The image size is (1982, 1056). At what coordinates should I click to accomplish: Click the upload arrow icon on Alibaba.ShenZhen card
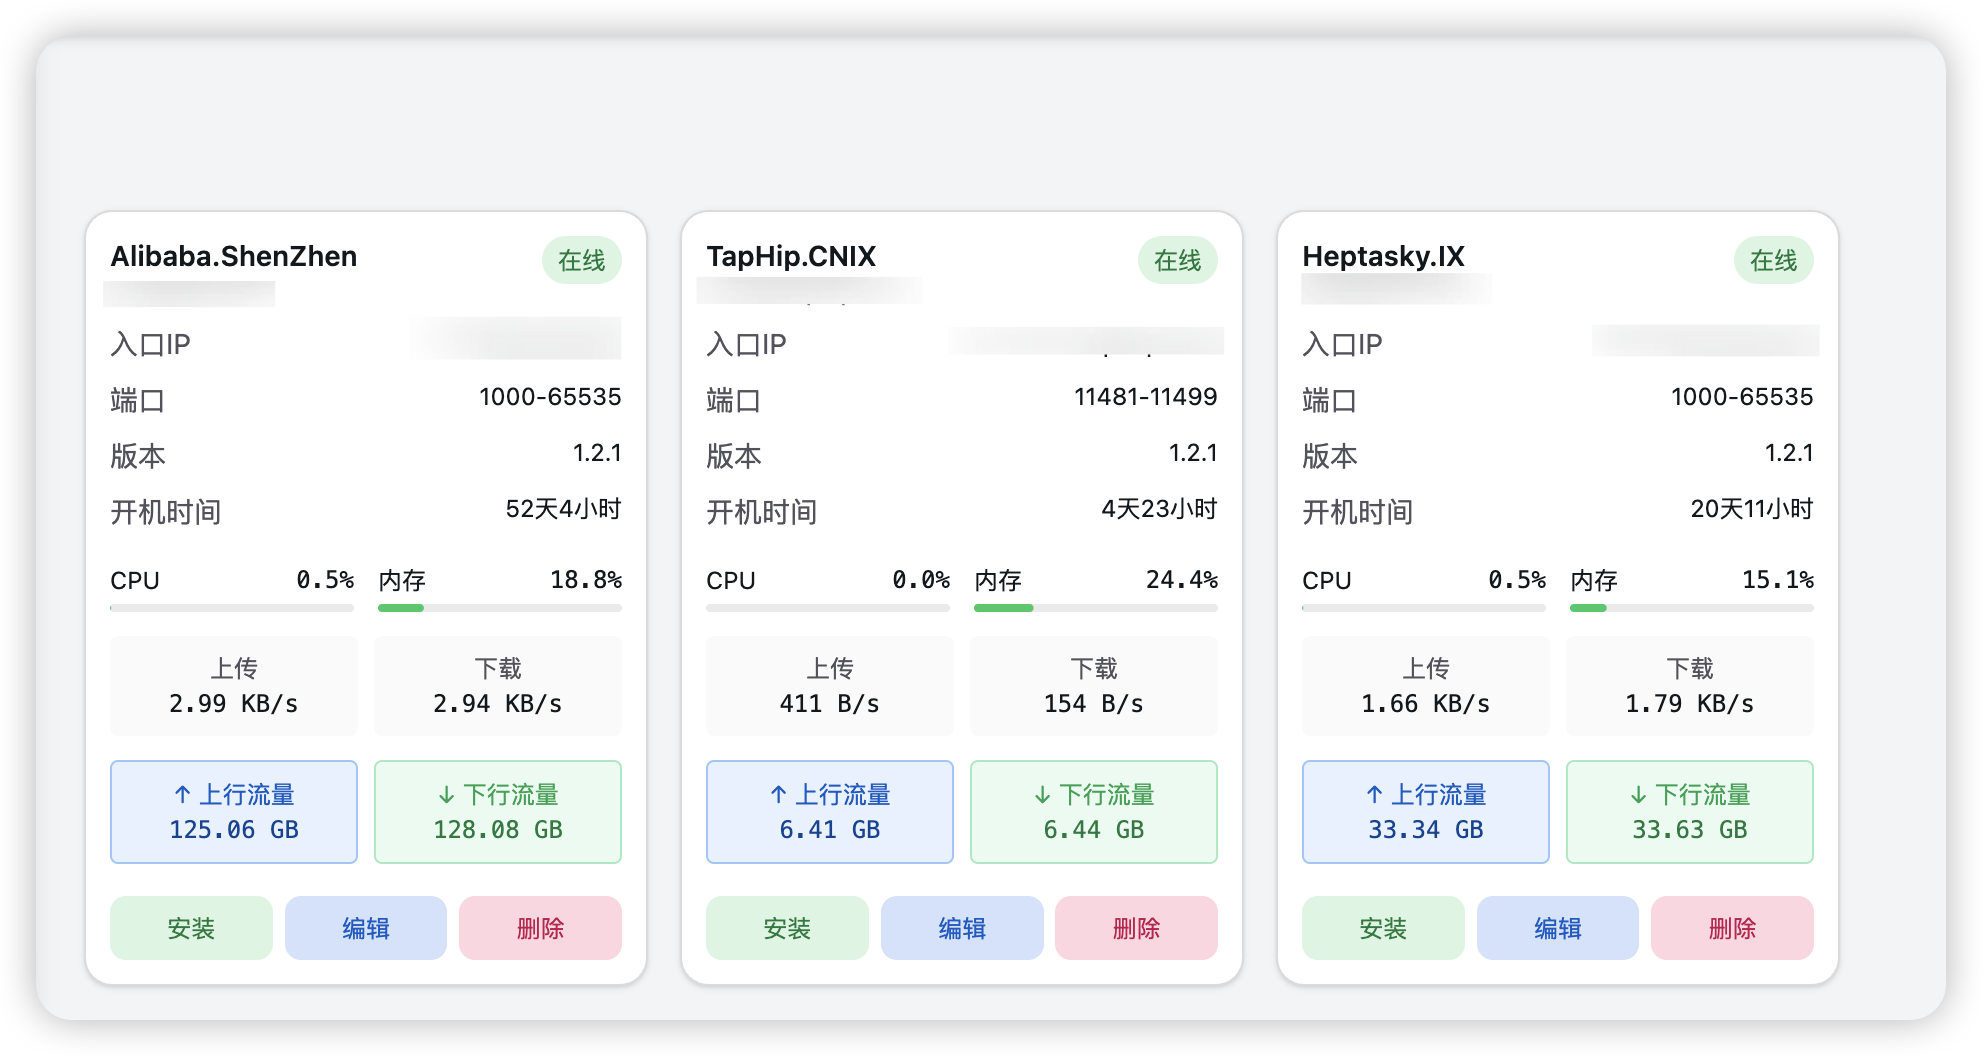182,795
